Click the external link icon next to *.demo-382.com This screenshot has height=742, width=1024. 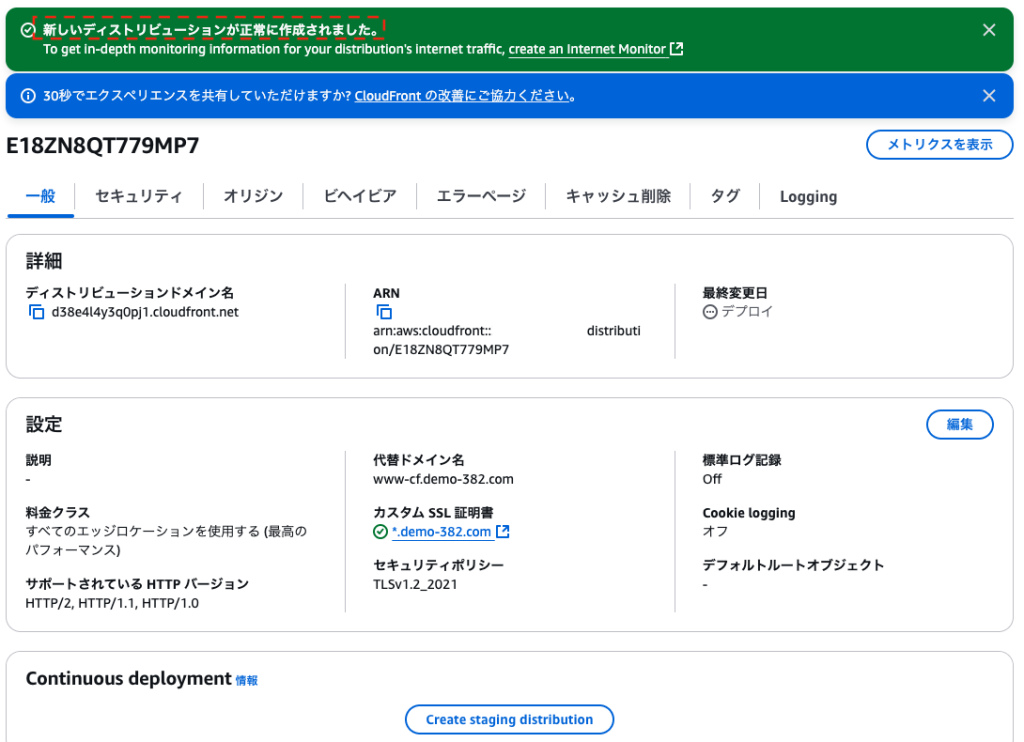[503, 532]
